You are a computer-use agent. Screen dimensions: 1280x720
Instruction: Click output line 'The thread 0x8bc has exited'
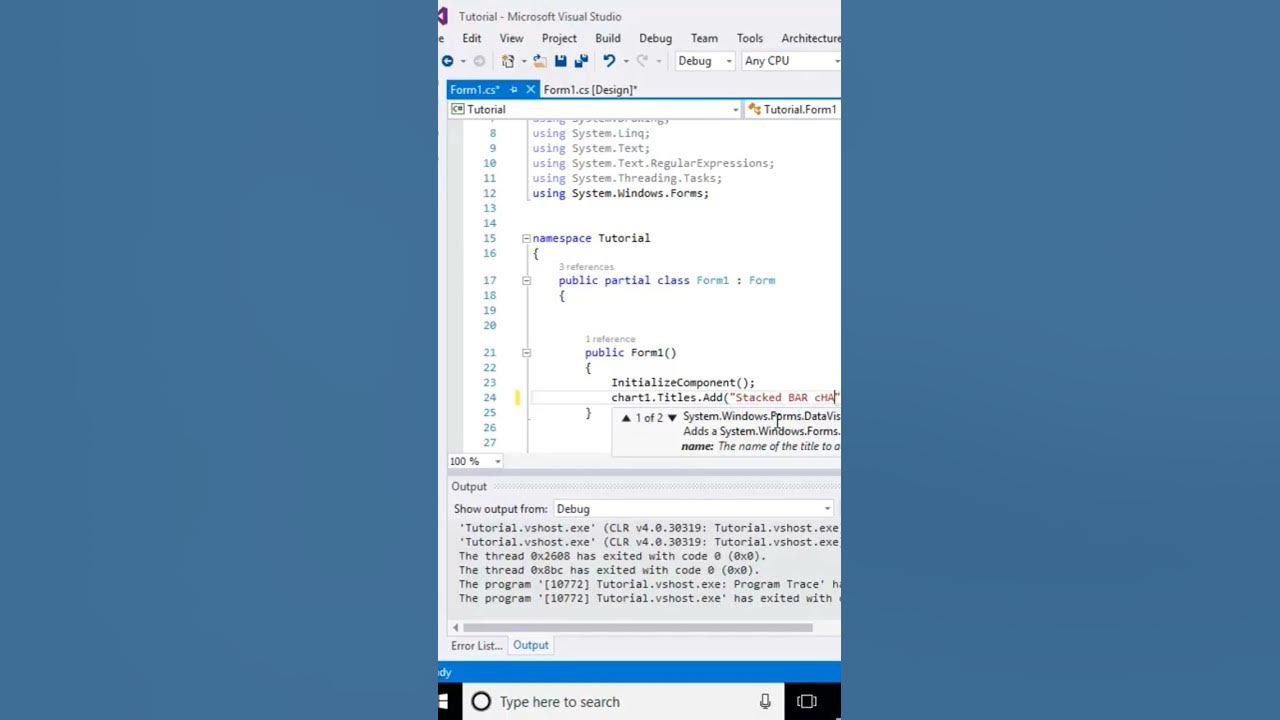coord(608,570)
